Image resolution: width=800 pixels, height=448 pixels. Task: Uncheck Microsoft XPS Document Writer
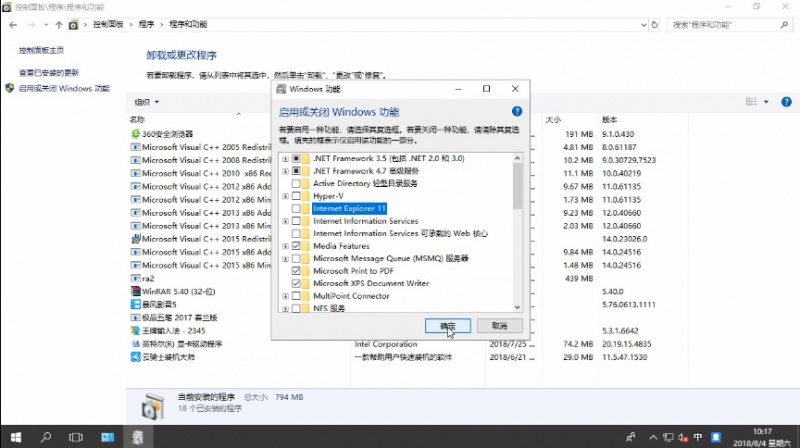(296, 283)
